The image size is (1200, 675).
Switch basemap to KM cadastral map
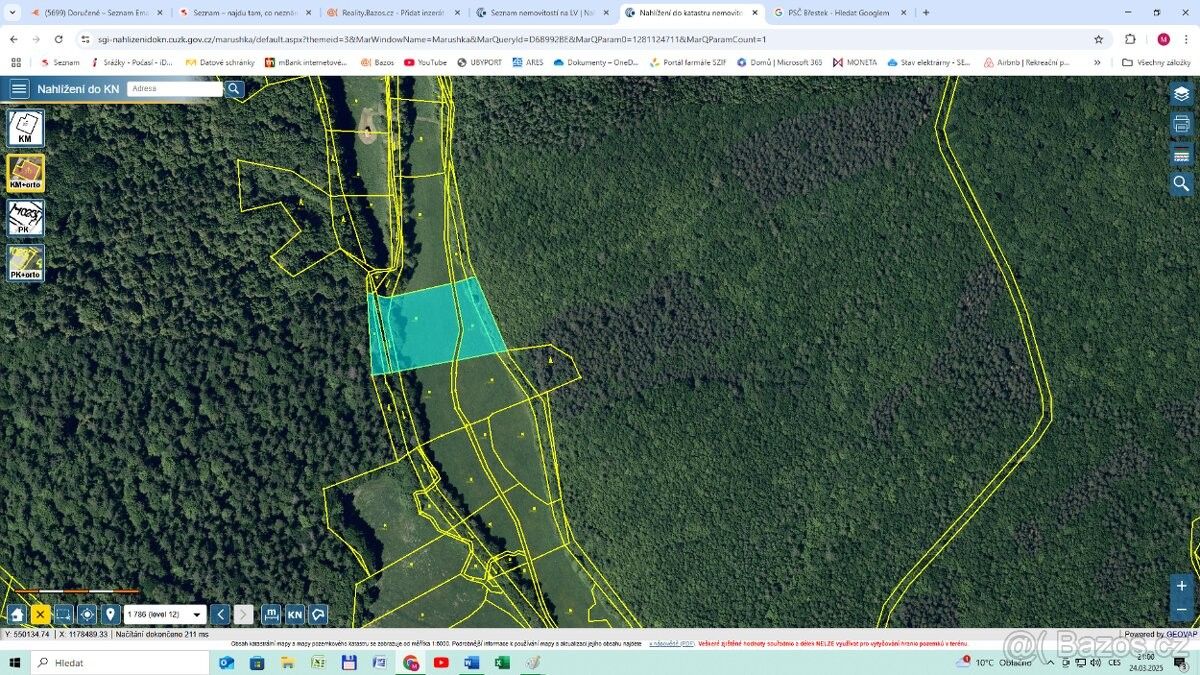coord(25,128)
